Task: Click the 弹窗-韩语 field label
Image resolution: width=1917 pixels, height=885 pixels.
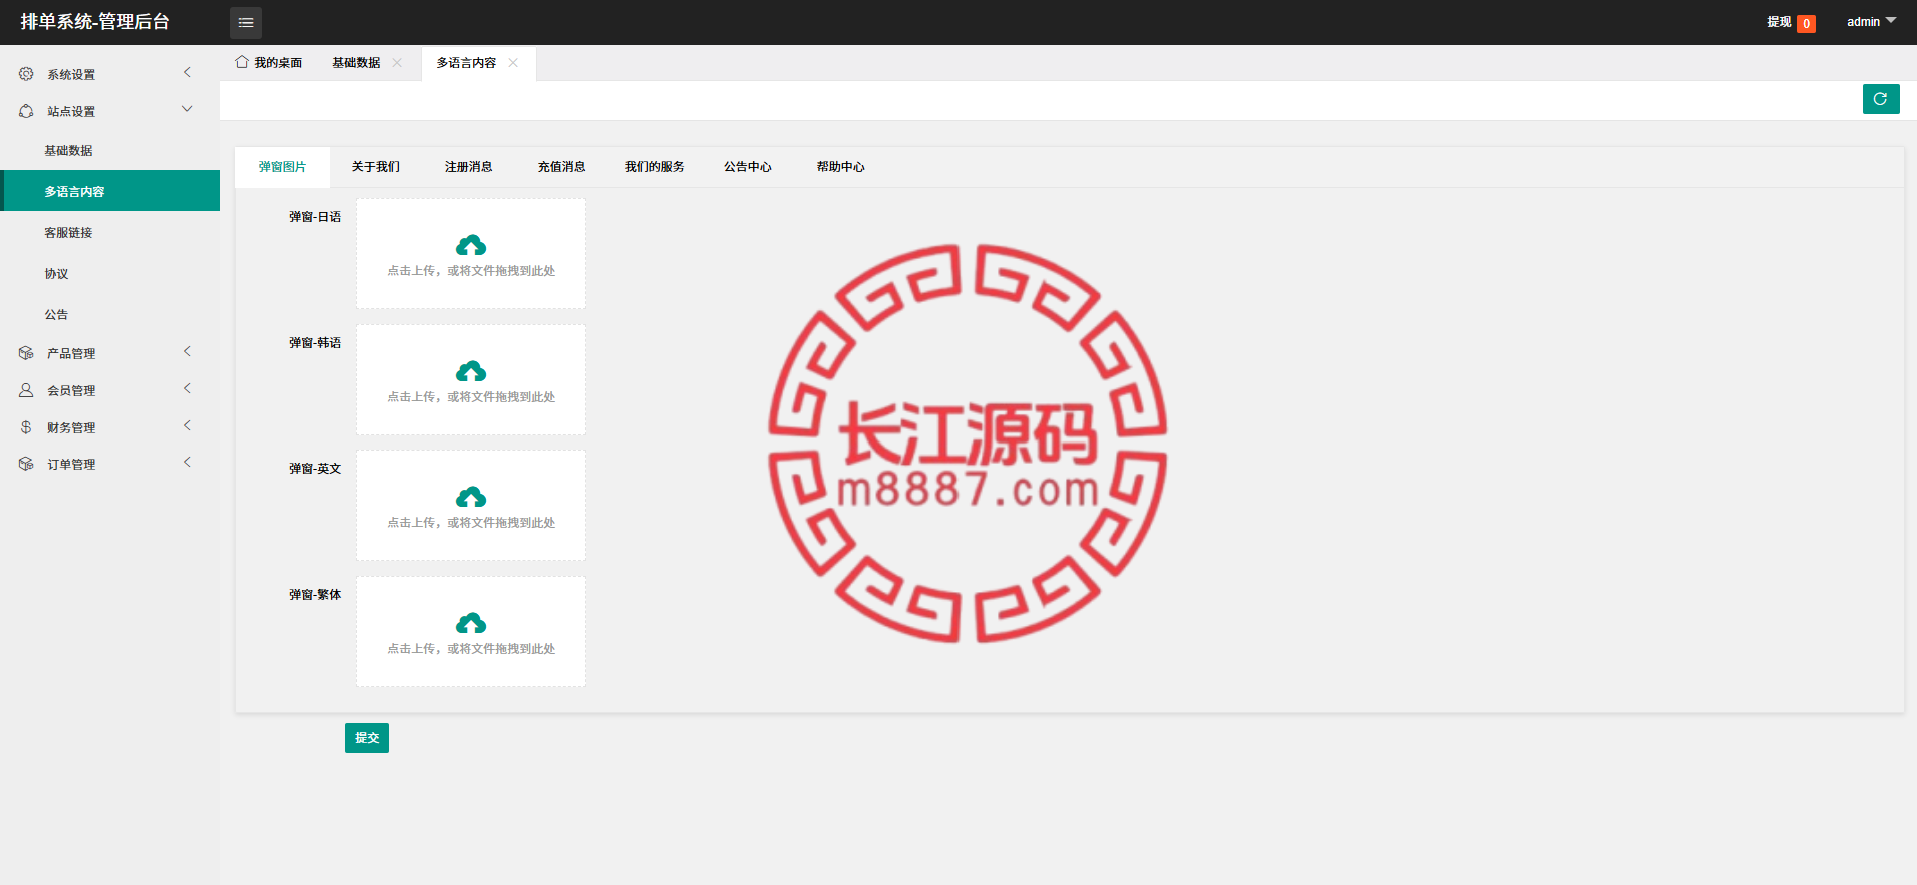Action: tap(315, 343)
